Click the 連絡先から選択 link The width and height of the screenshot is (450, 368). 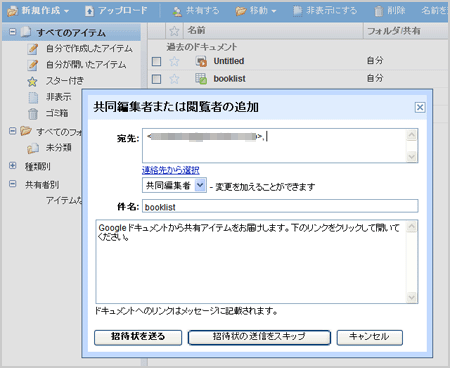(171, 170)
